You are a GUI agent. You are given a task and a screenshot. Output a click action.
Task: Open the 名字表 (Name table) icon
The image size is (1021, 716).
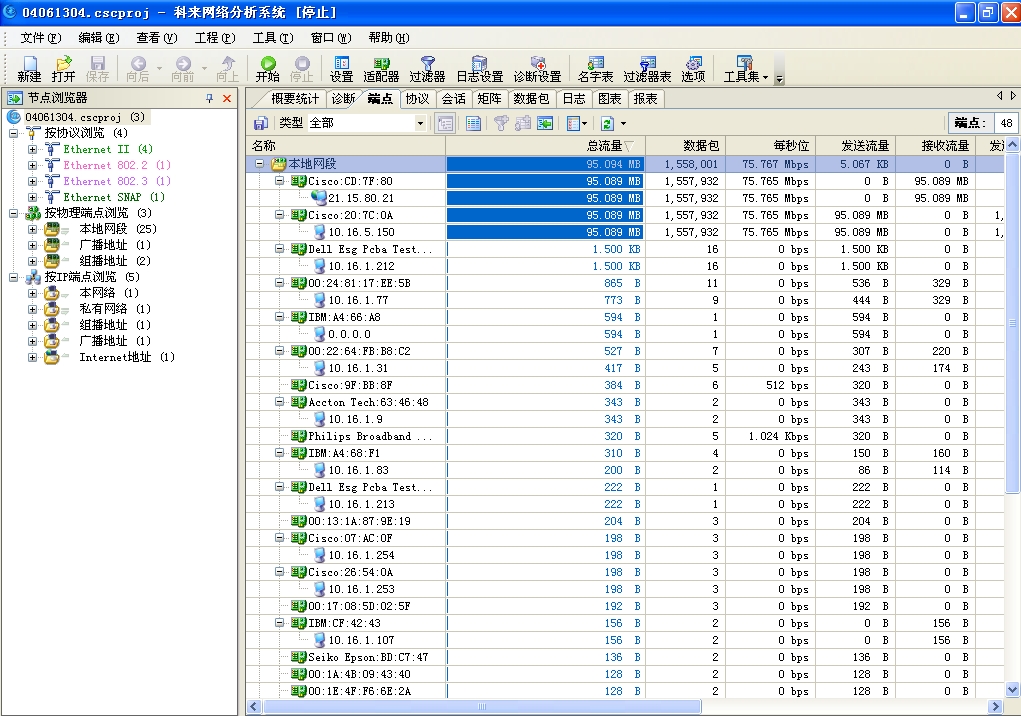pyautogui.click(x=596, y=68)
